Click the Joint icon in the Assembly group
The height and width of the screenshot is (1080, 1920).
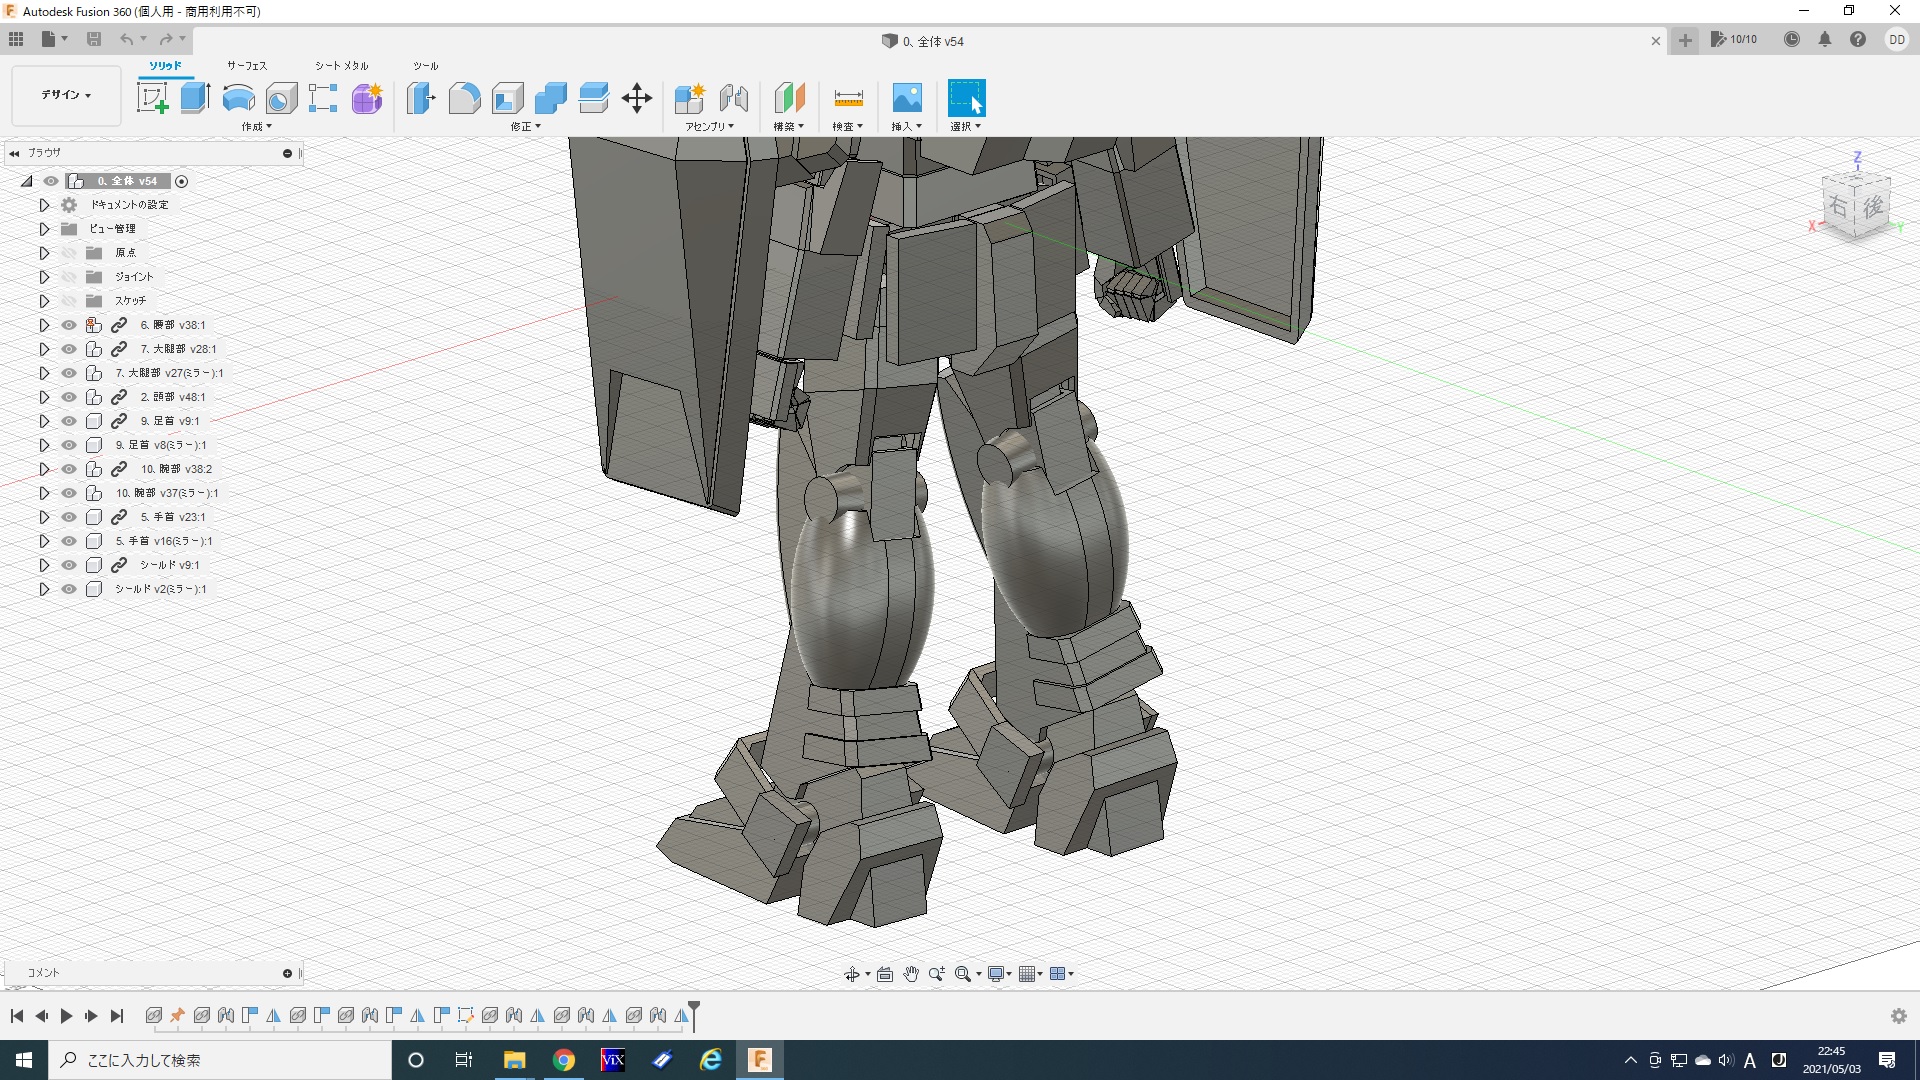734,98
